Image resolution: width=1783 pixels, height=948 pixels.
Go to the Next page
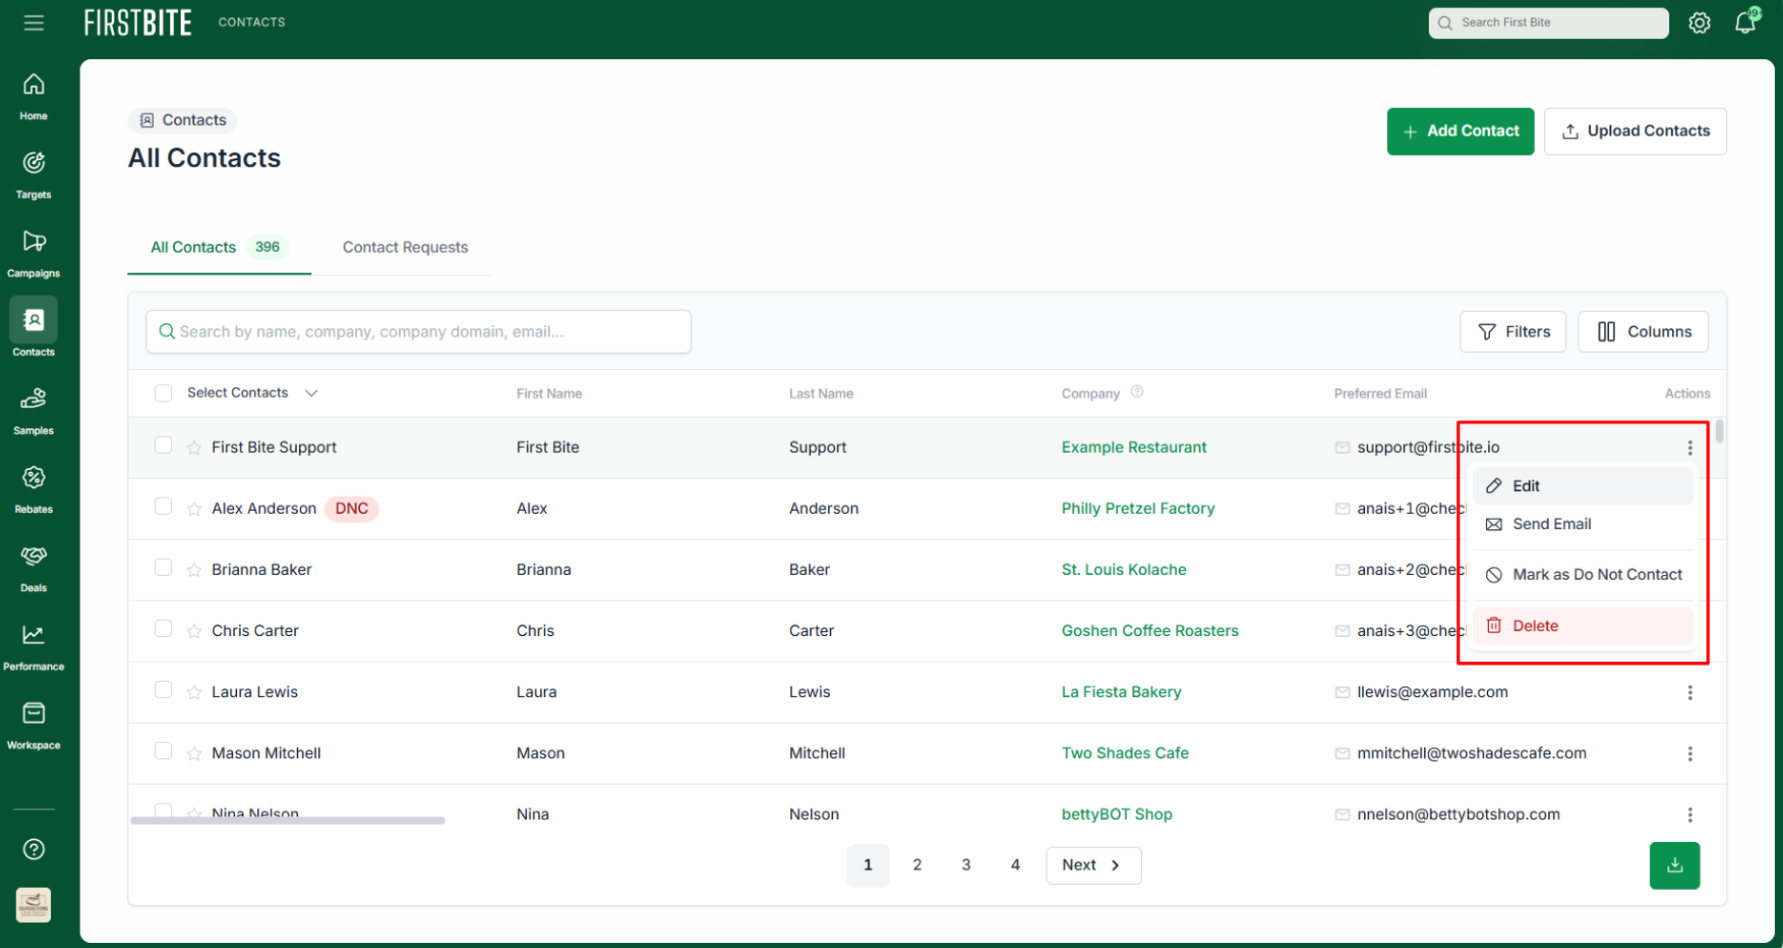coord(1093,865)
